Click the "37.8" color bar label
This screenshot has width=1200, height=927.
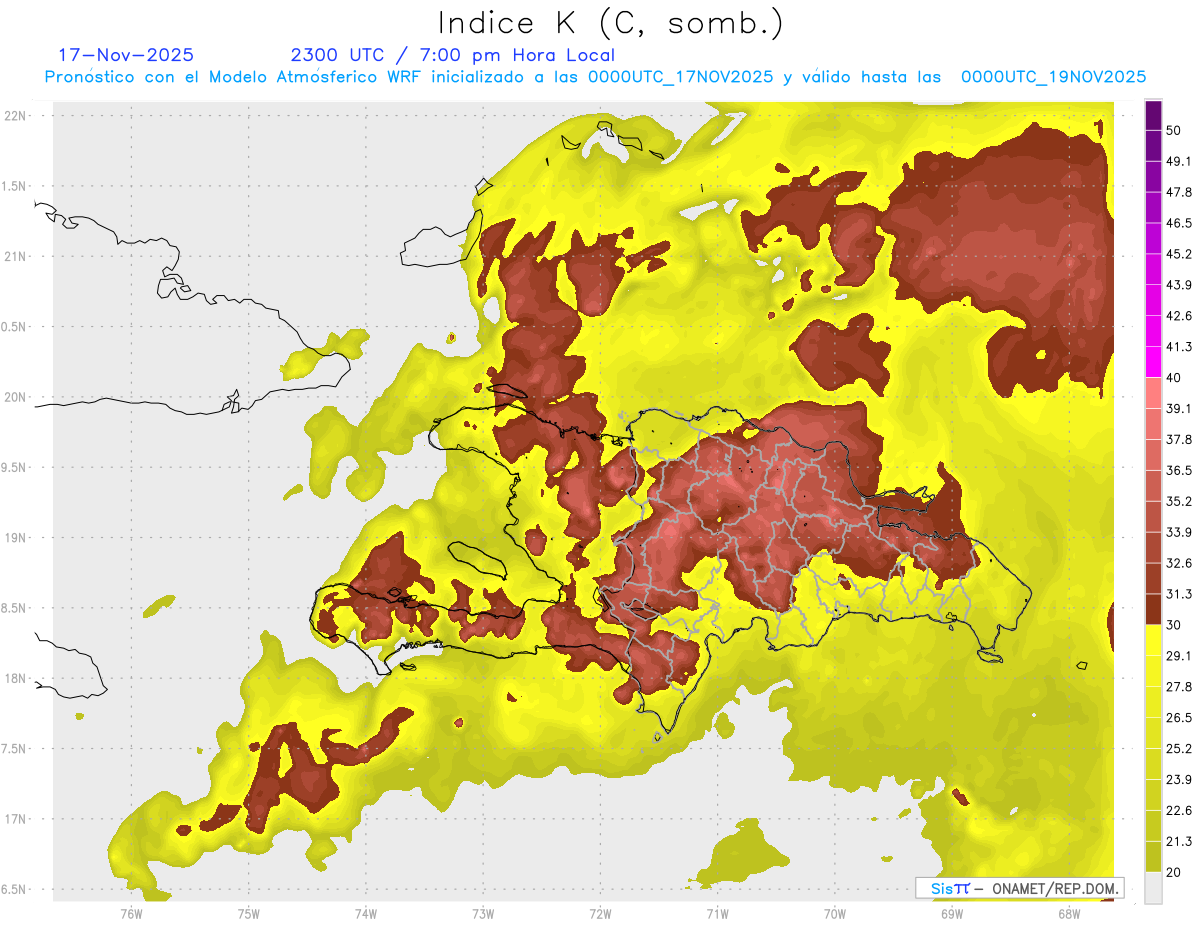1179,440
